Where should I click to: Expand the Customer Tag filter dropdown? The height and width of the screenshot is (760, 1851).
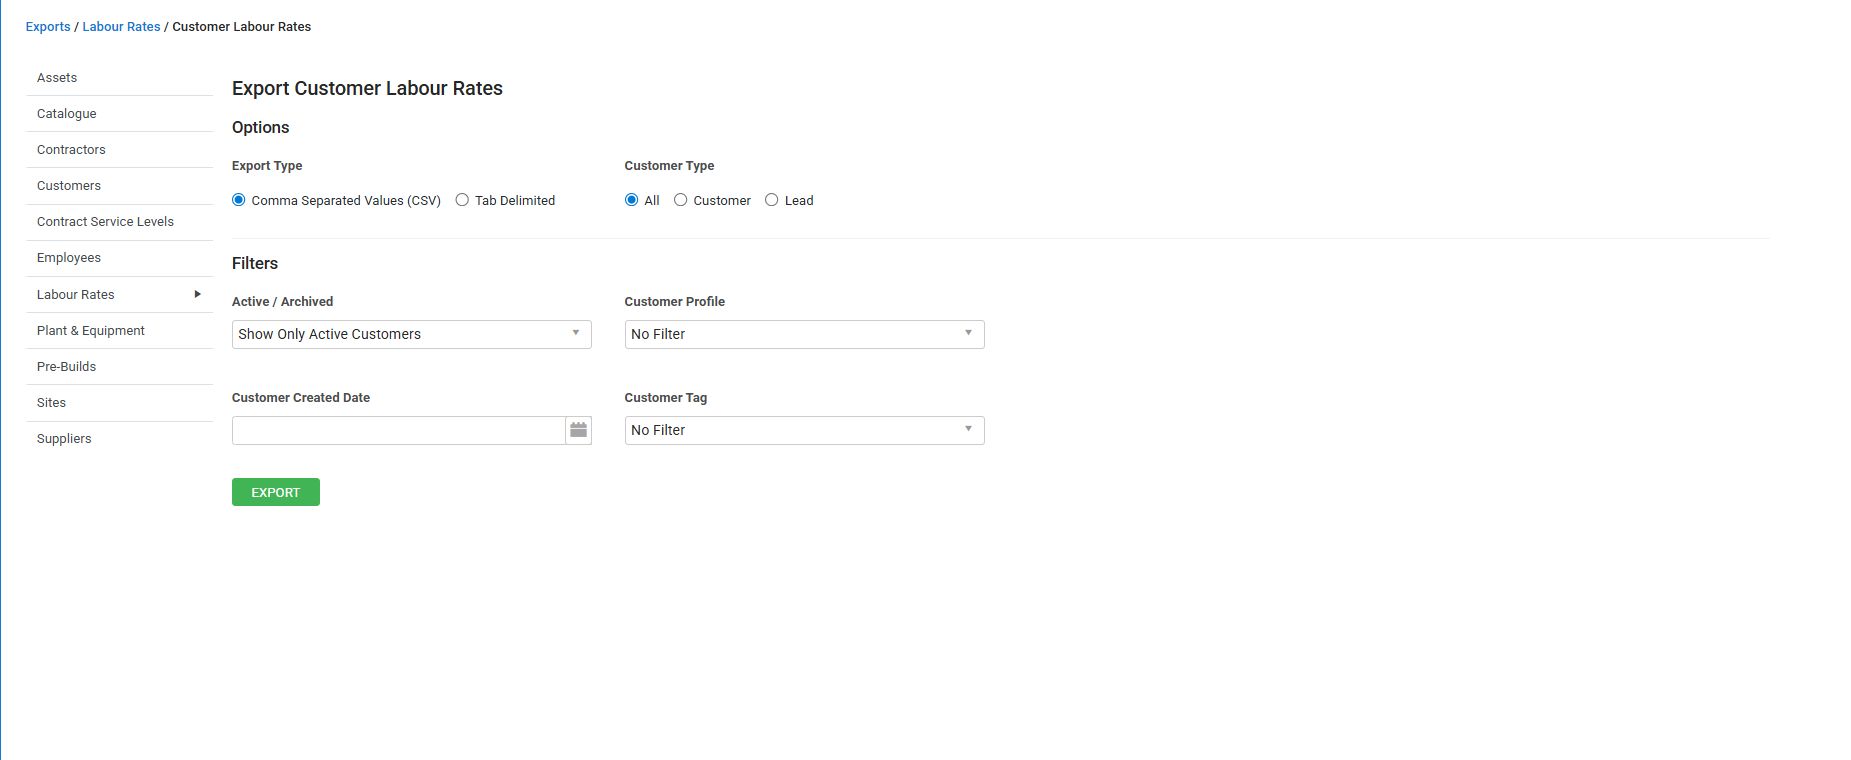(804, 430)
